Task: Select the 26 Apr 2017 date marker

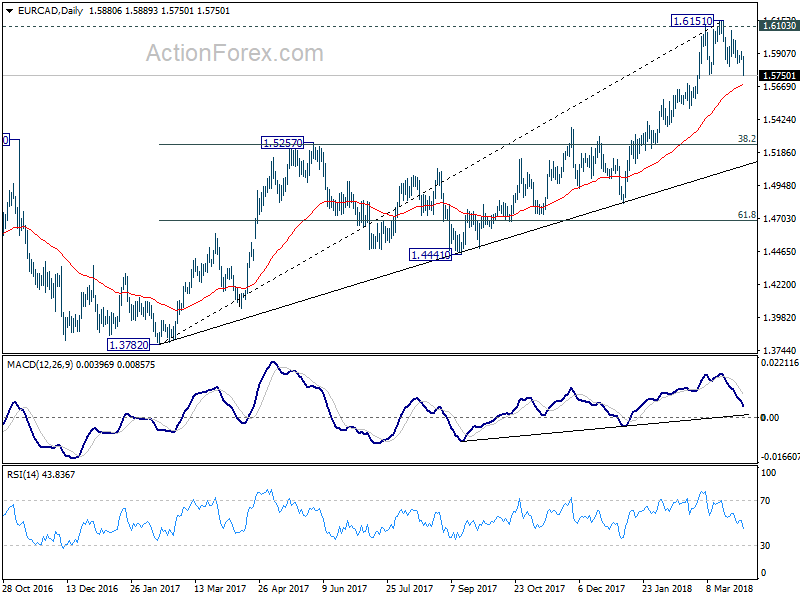Action: point(284,588)
